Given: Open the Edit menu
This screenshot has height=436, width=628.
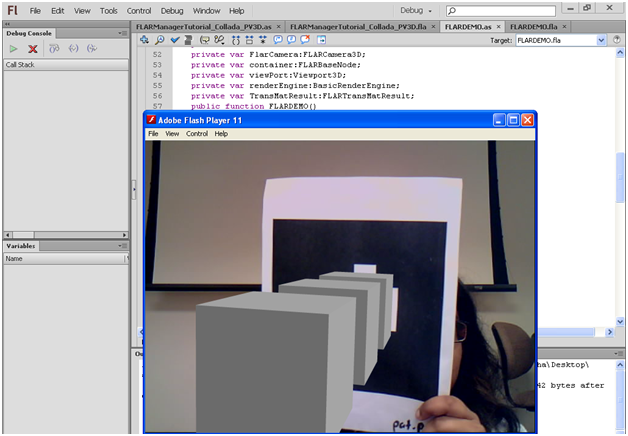Looking at the screenshot, I should pyautogui.click(x=57, y=11).
